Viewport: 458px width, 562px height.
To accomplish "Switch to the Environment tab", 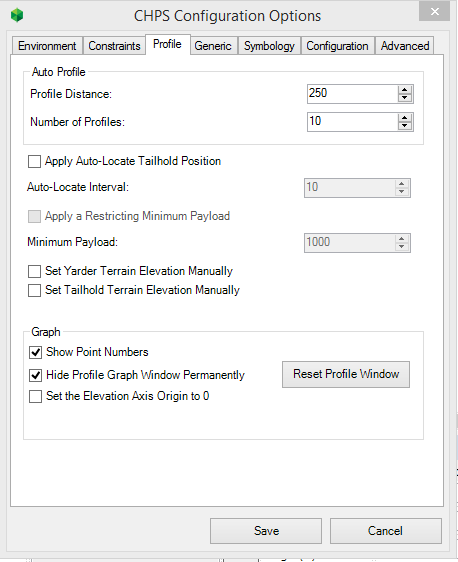I will [x=47, y=46].
